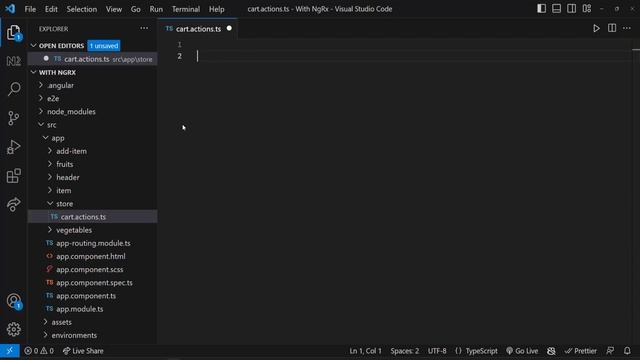Select encoding UTF-8 in status bar
Viewport: 640px width, 360px height.
[x=437, y=351]
